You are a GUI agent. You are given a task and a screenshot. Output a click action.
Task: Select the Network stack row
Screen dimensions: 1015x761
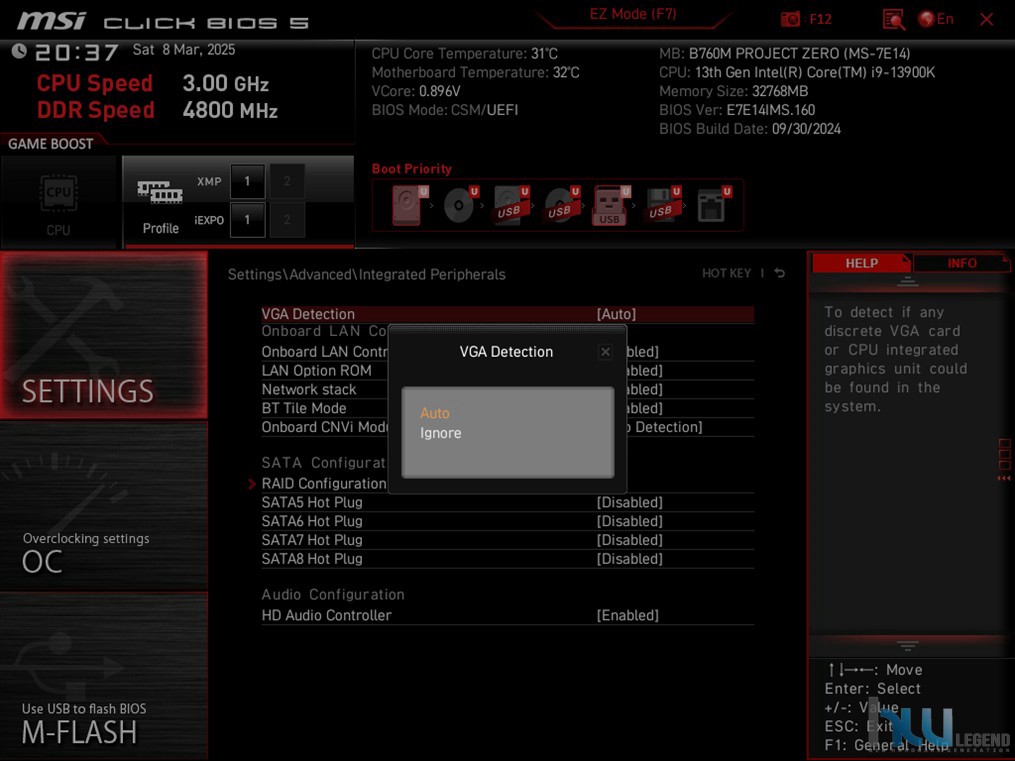click(508, 389)
